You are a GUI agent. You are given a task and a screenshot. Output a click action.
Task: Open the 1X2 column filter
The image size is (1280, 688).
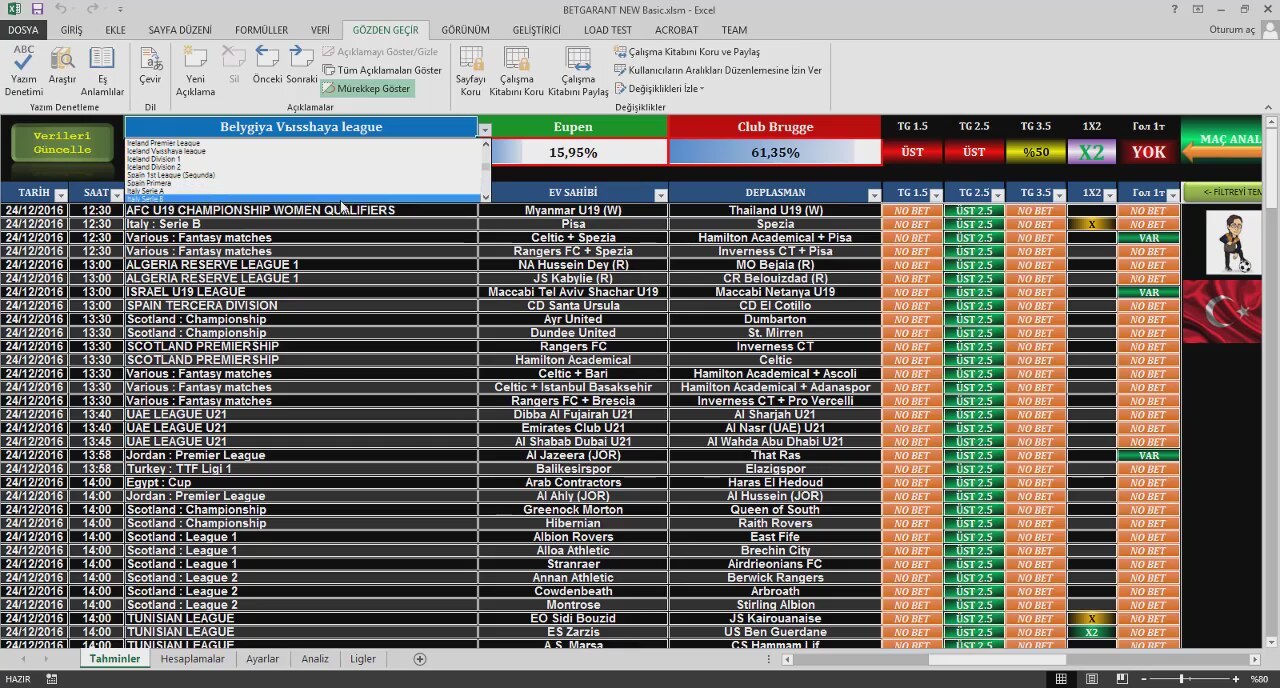[x=1110, y=194]
